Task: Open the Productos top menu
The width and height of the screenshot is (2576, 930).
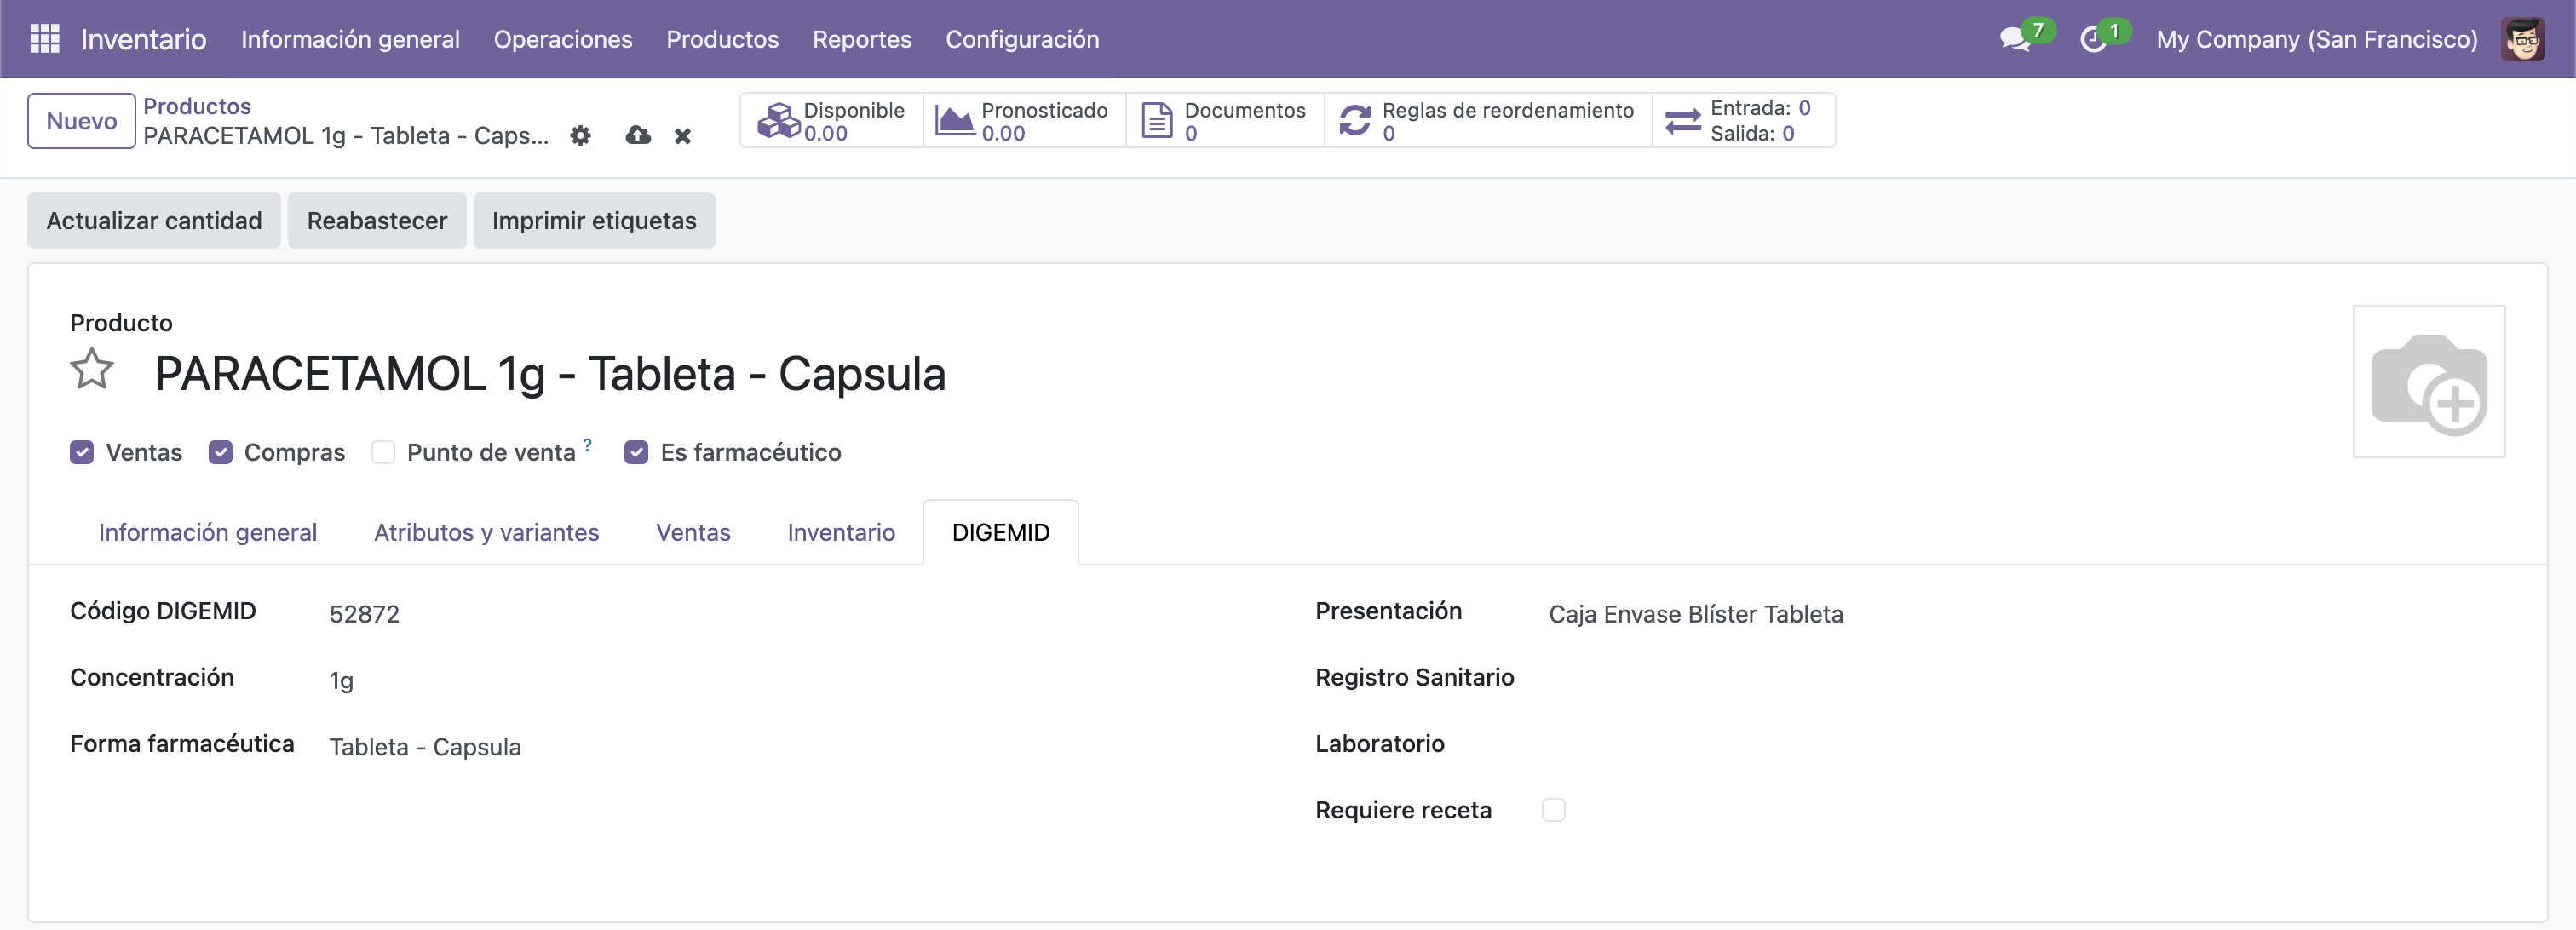Action: tap(722, 39)
